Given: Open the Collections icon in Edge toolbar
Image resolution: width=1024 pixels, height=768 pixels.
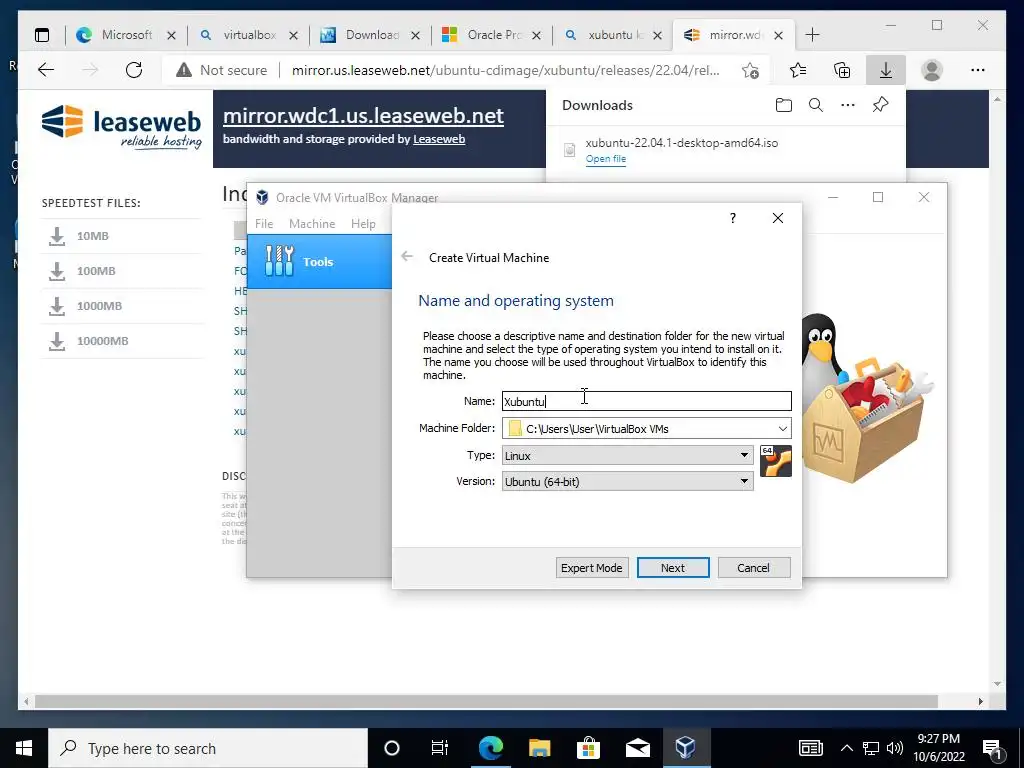Looking at the screenshot, I should point(842,70).
